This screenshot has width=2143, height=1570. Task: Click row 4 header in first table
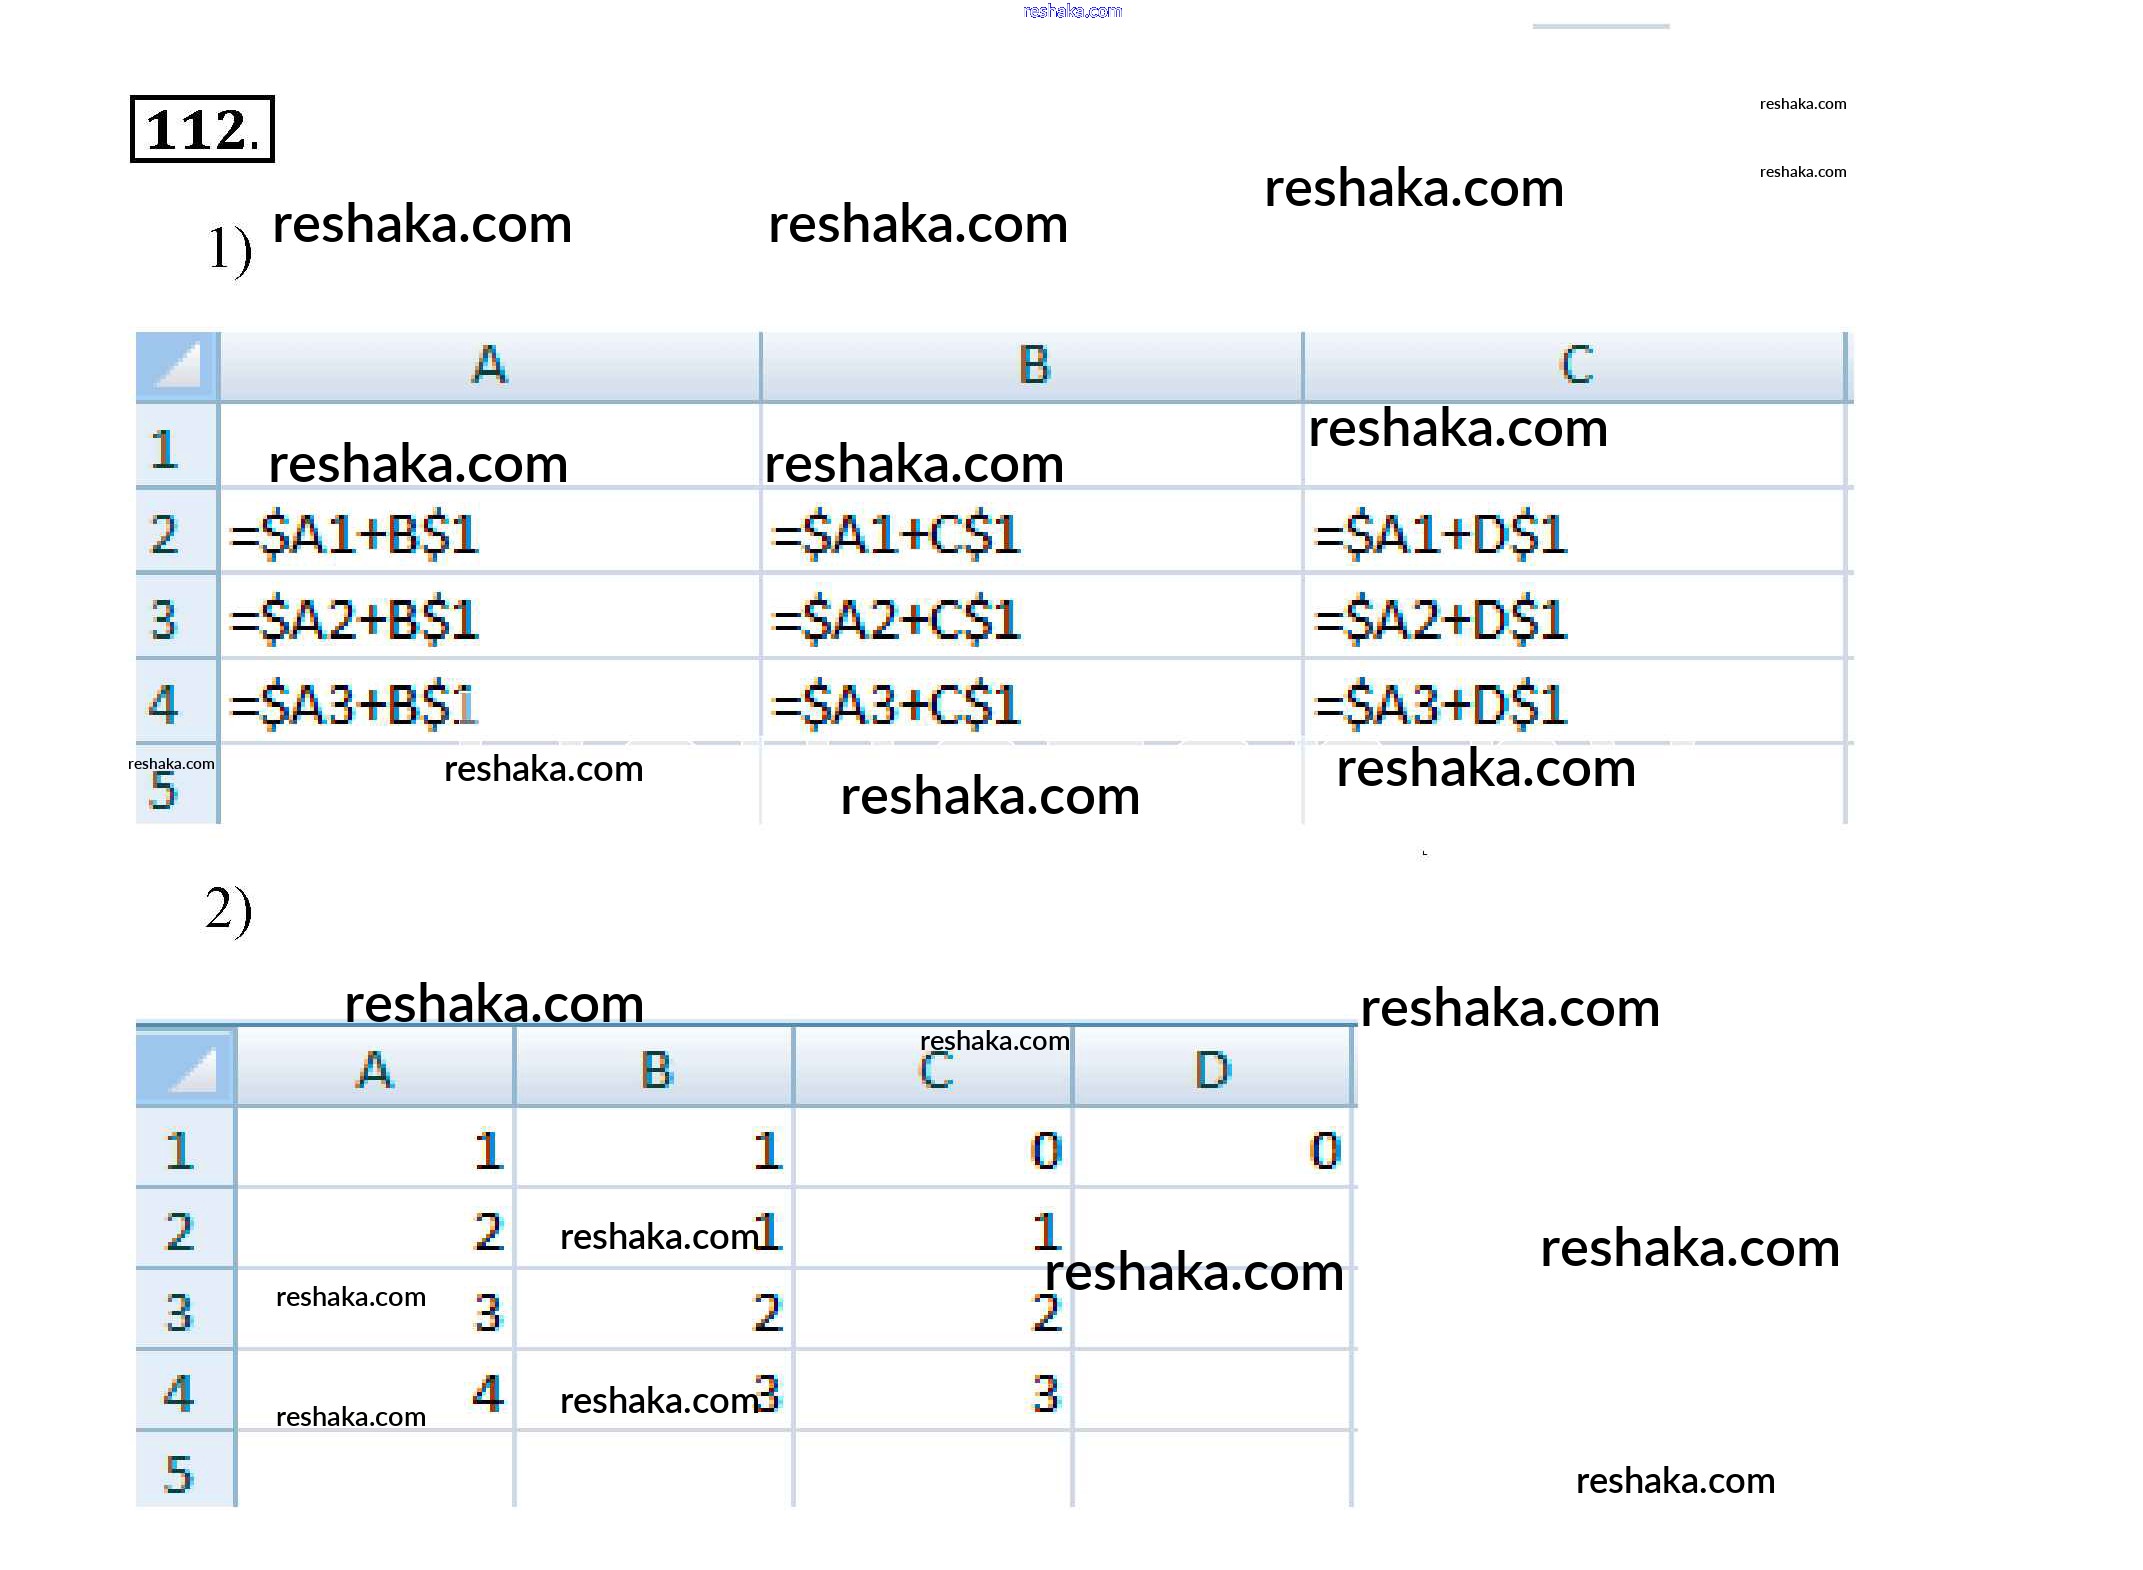166,703
